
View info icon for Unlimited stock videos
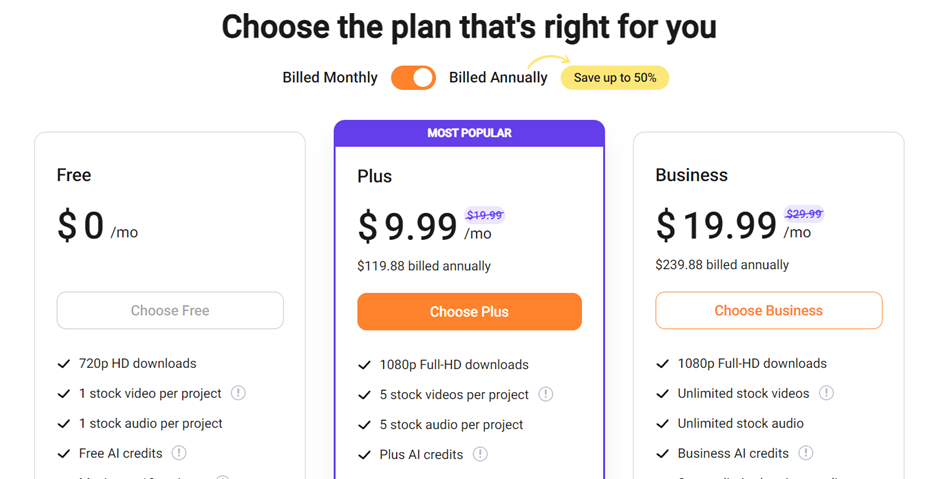point(826,393)
